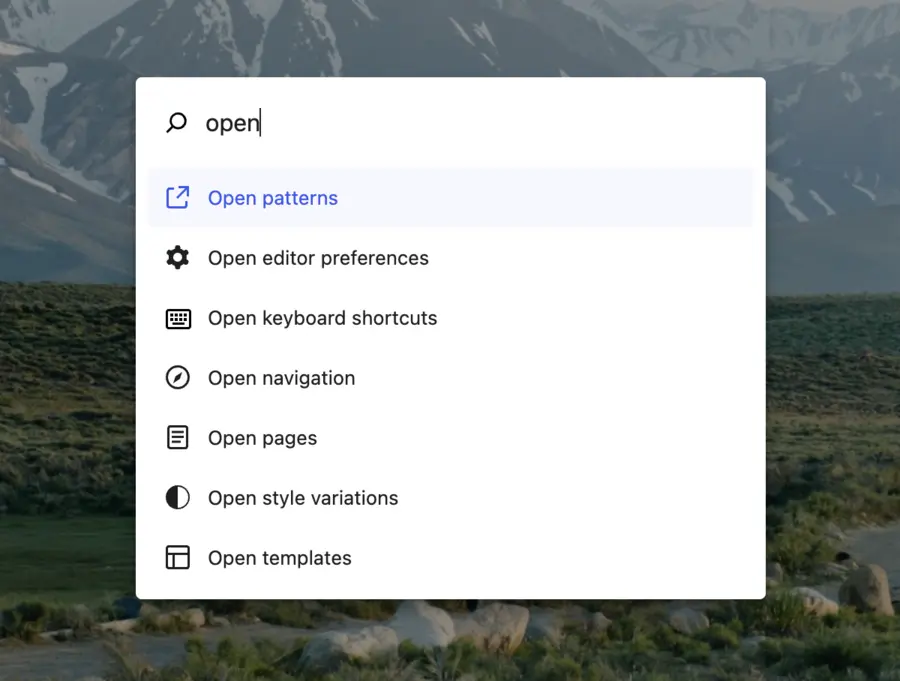Place the cursor after the typed word open
This screenshot has width=900, height=681.
coord(261,122)
